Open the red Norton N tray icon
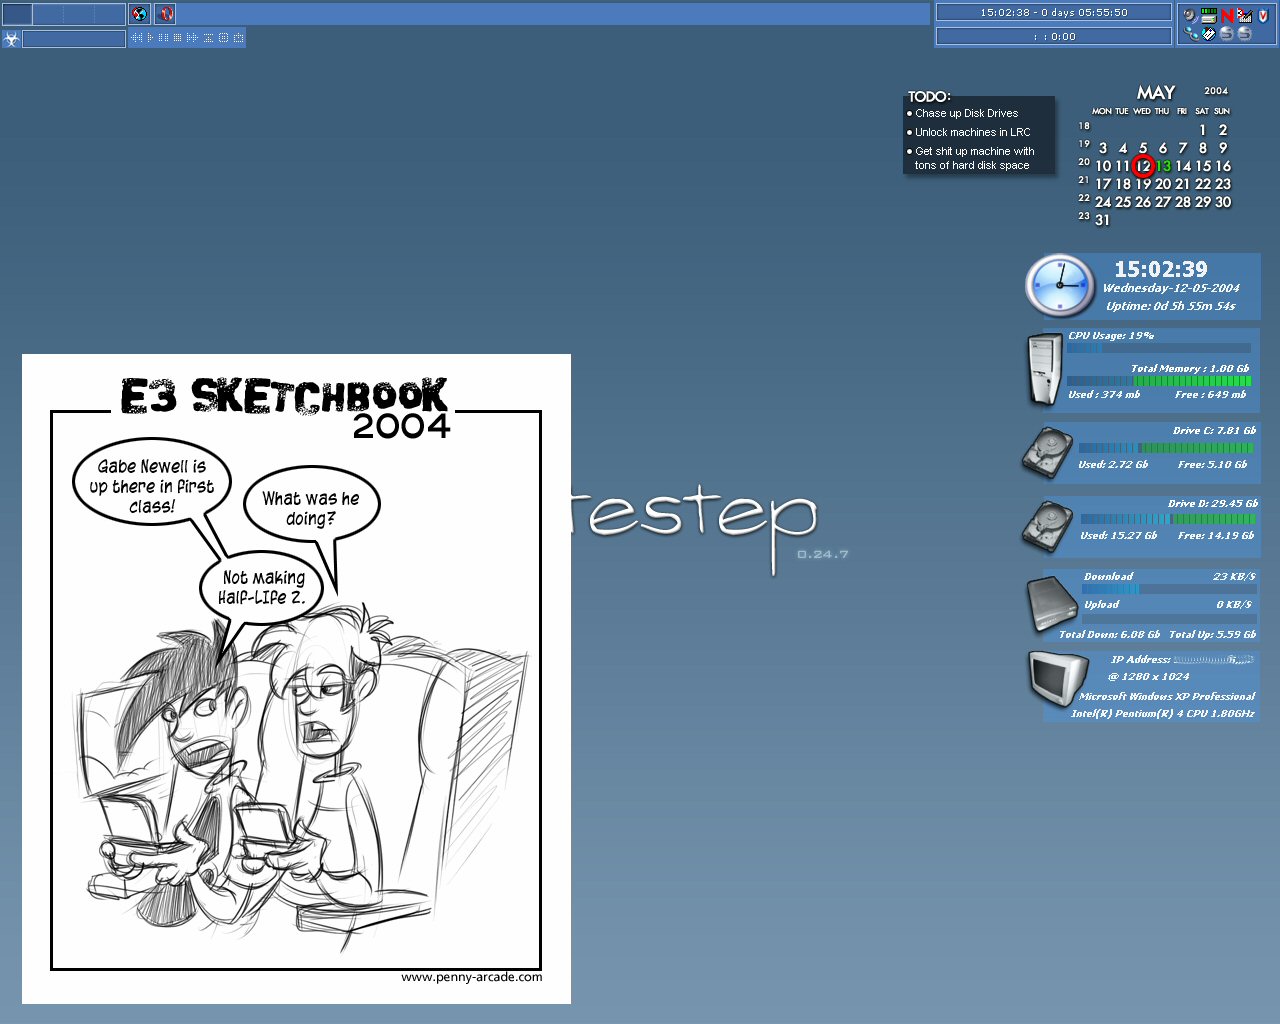The height and width of the screenshot is (1024, 1280). (x=1228, y=15)
